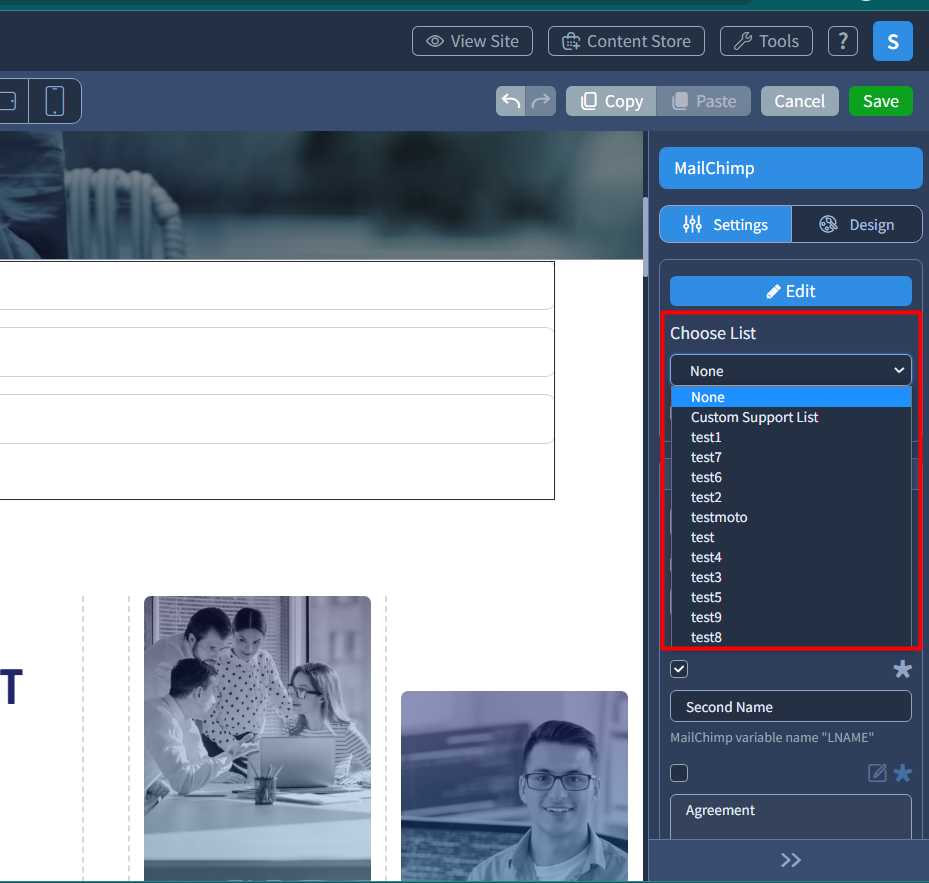Click the Second Name input field
The image size is (929, 883).
pos(790,706)
